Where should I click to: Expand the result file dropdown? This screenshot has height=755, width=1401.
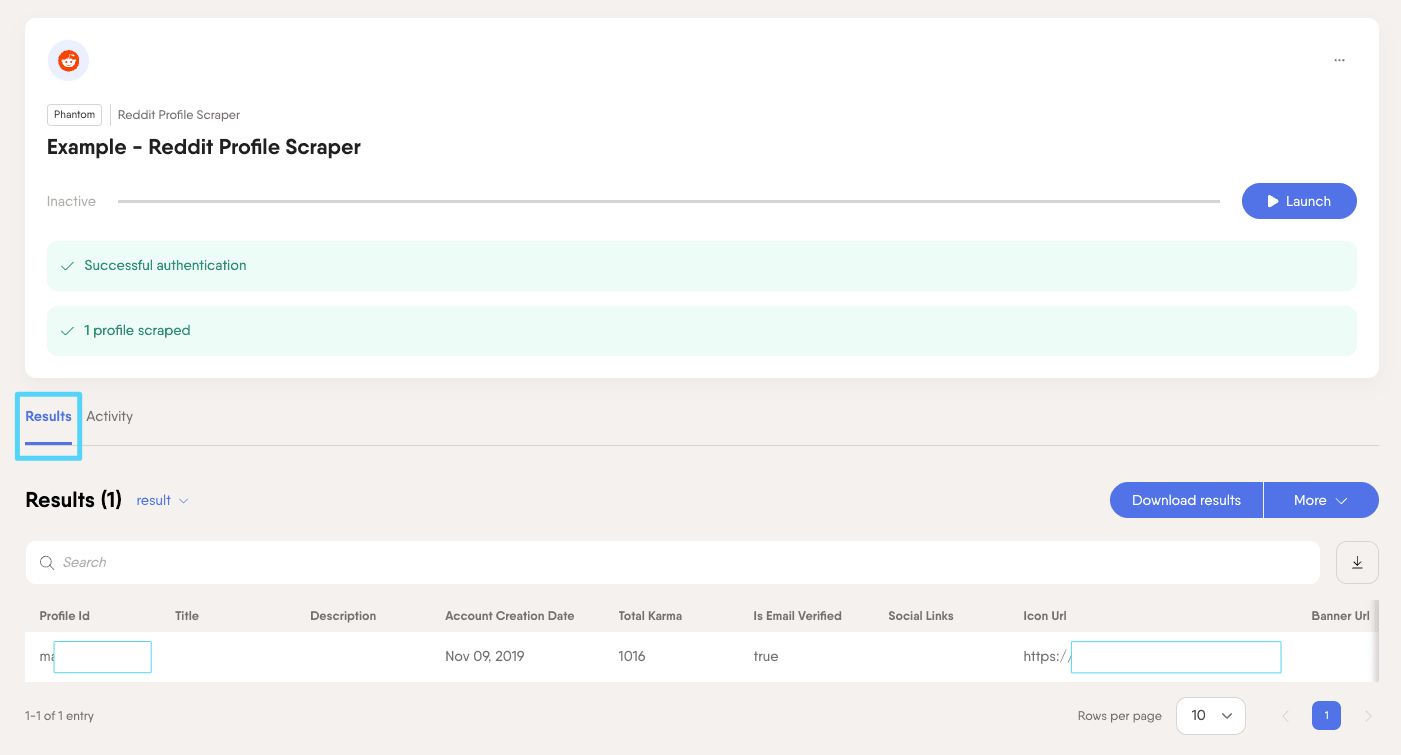click(x=163, y=500)
